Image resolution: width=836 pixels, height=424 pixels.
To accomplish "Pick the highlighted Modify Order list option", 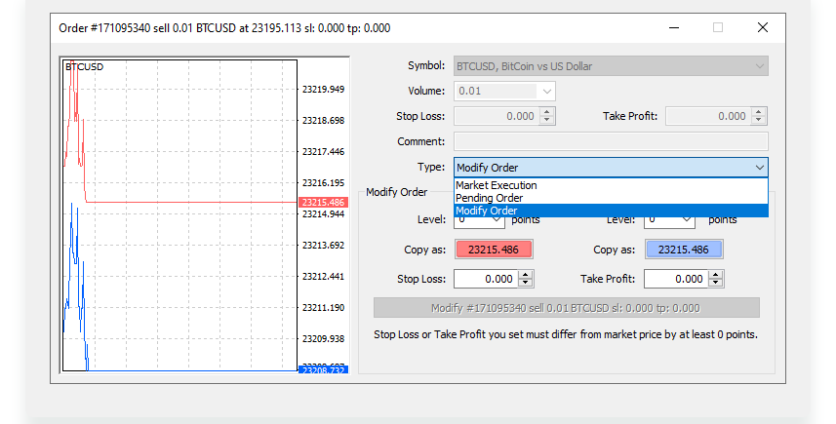I will [487, 211].
